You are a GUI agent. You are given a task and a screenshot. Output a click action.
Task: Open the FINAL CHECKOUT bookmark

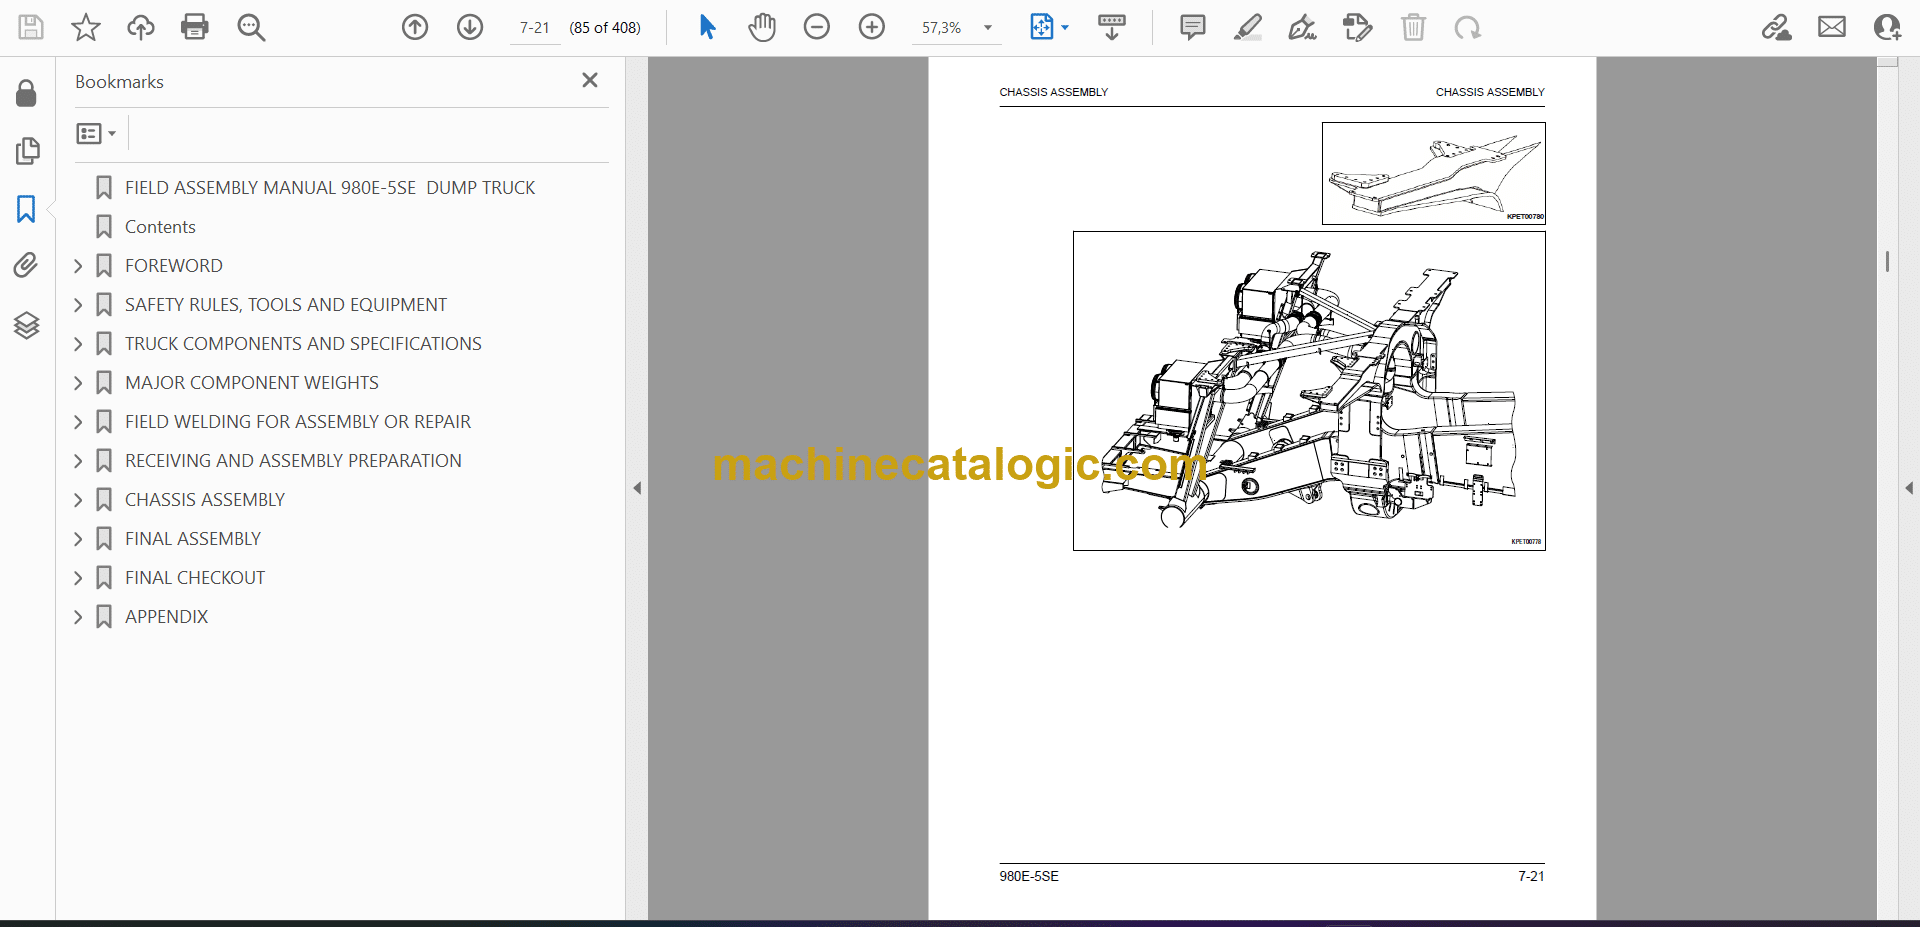coord(195,578)
